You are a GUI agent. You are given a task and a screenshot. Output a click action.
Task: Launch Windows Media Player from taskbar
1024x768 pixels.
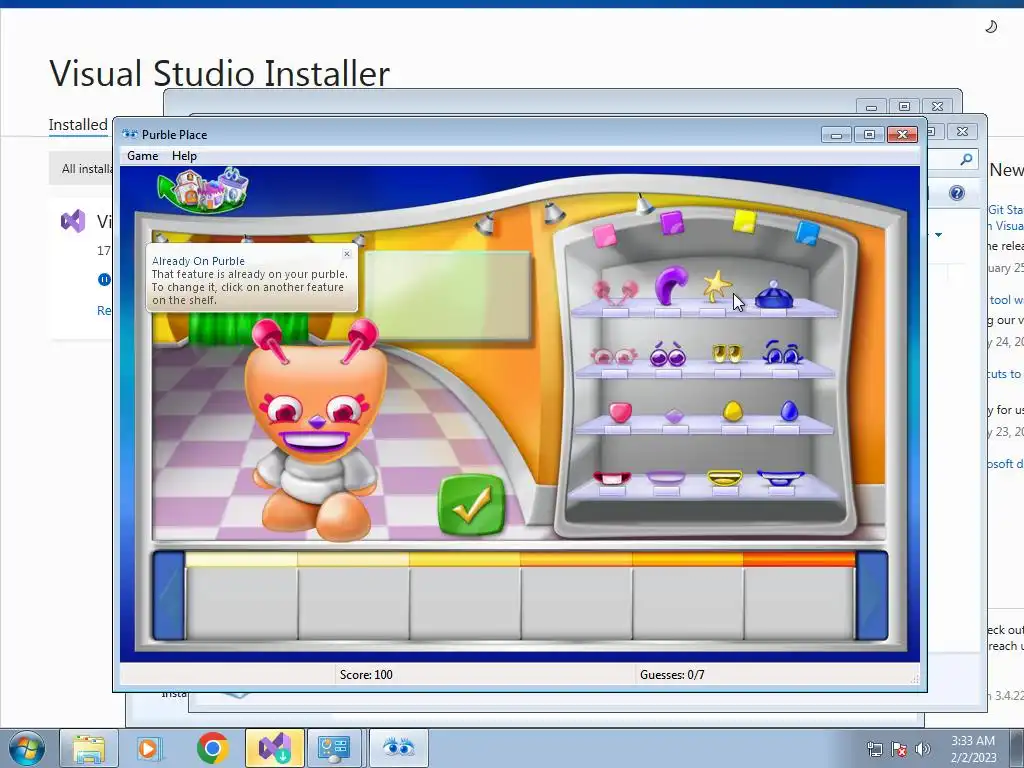(148, 749)
